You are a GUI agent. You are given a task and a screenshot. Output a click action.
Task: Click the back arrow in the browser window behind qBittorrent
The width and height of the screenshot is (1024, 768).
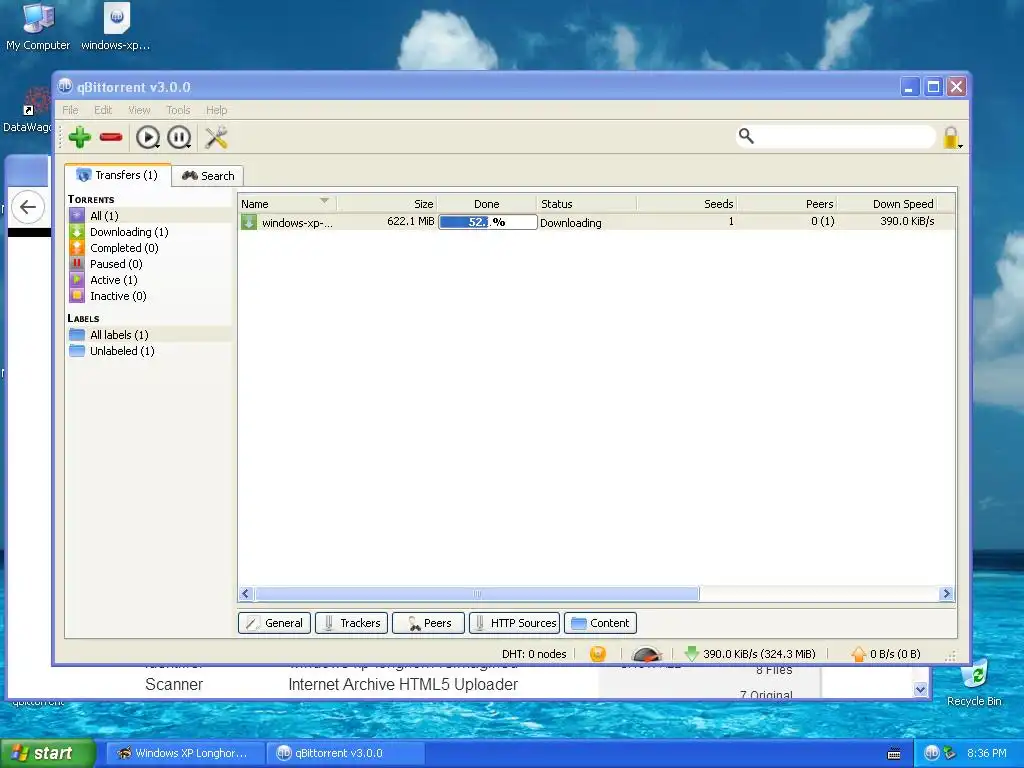[27, 207]
